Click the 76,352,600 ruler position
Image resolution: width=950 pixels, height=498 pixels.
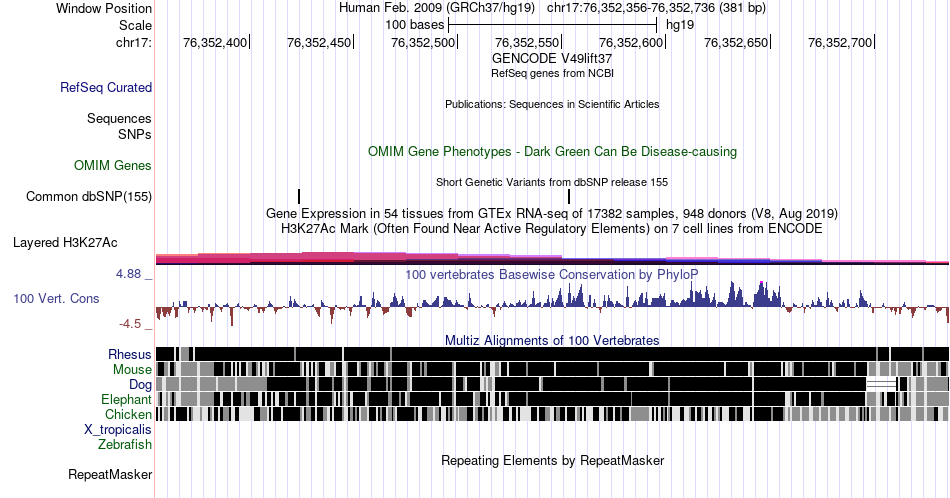click(631, 42)
